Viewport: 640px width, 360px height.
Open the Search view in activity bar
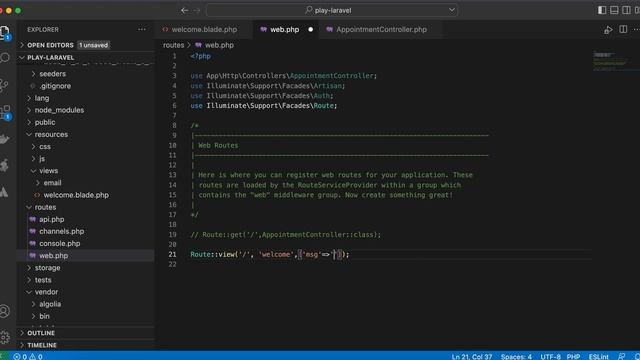[5, 58]
